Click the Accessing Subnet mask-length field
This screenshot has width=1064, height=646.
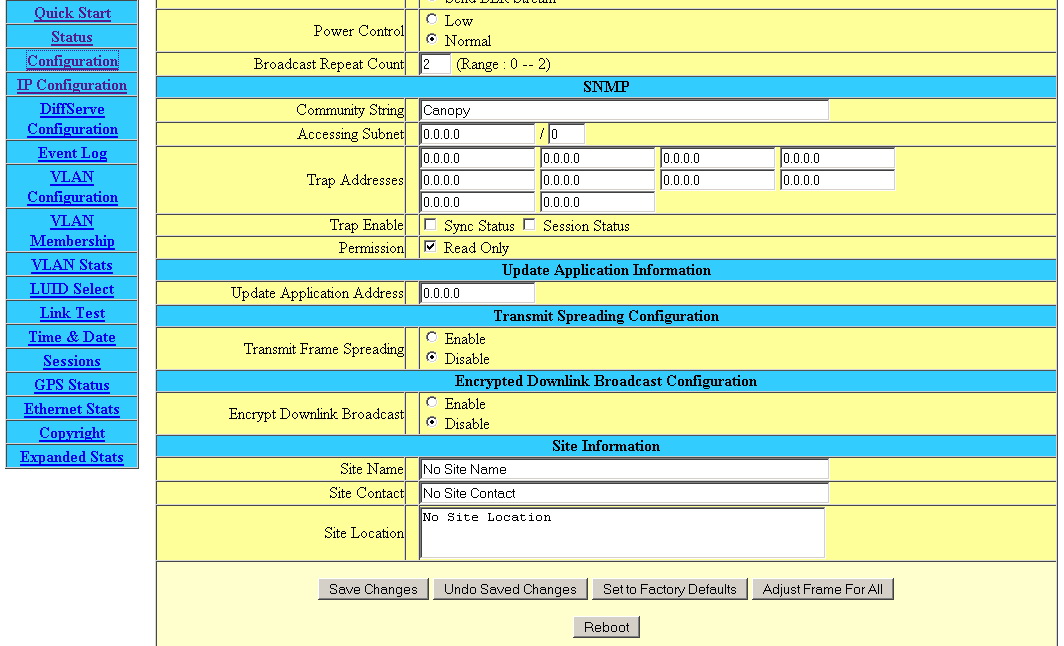pos(566,134)
